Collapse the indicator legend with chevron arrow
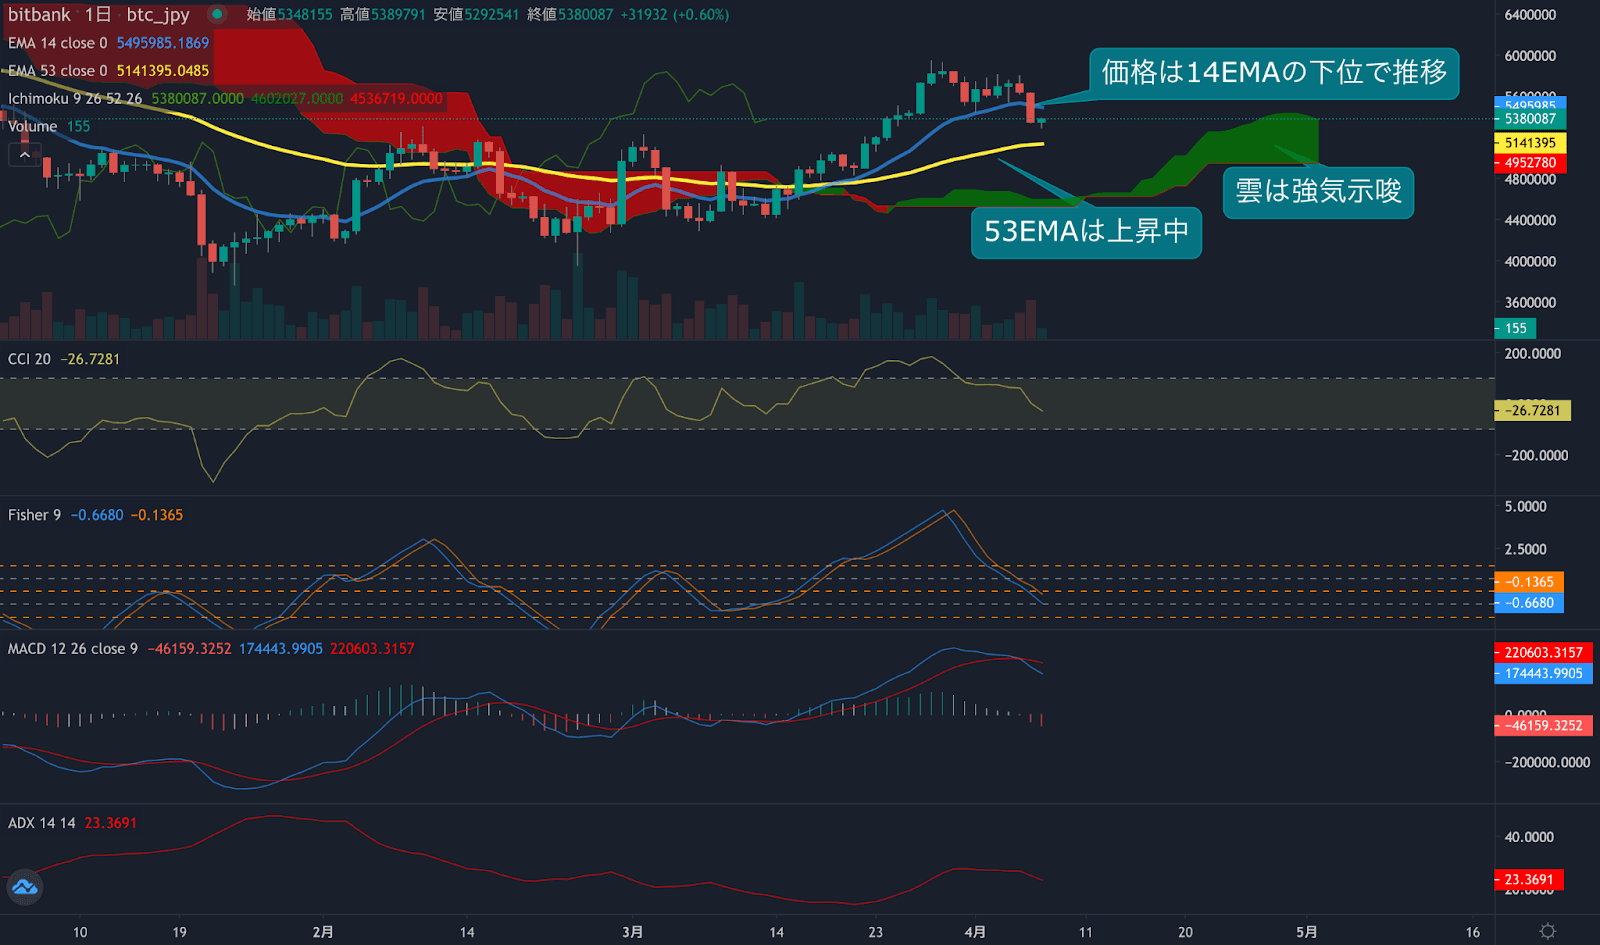The image size is (1600, 945). click(24, 155)
